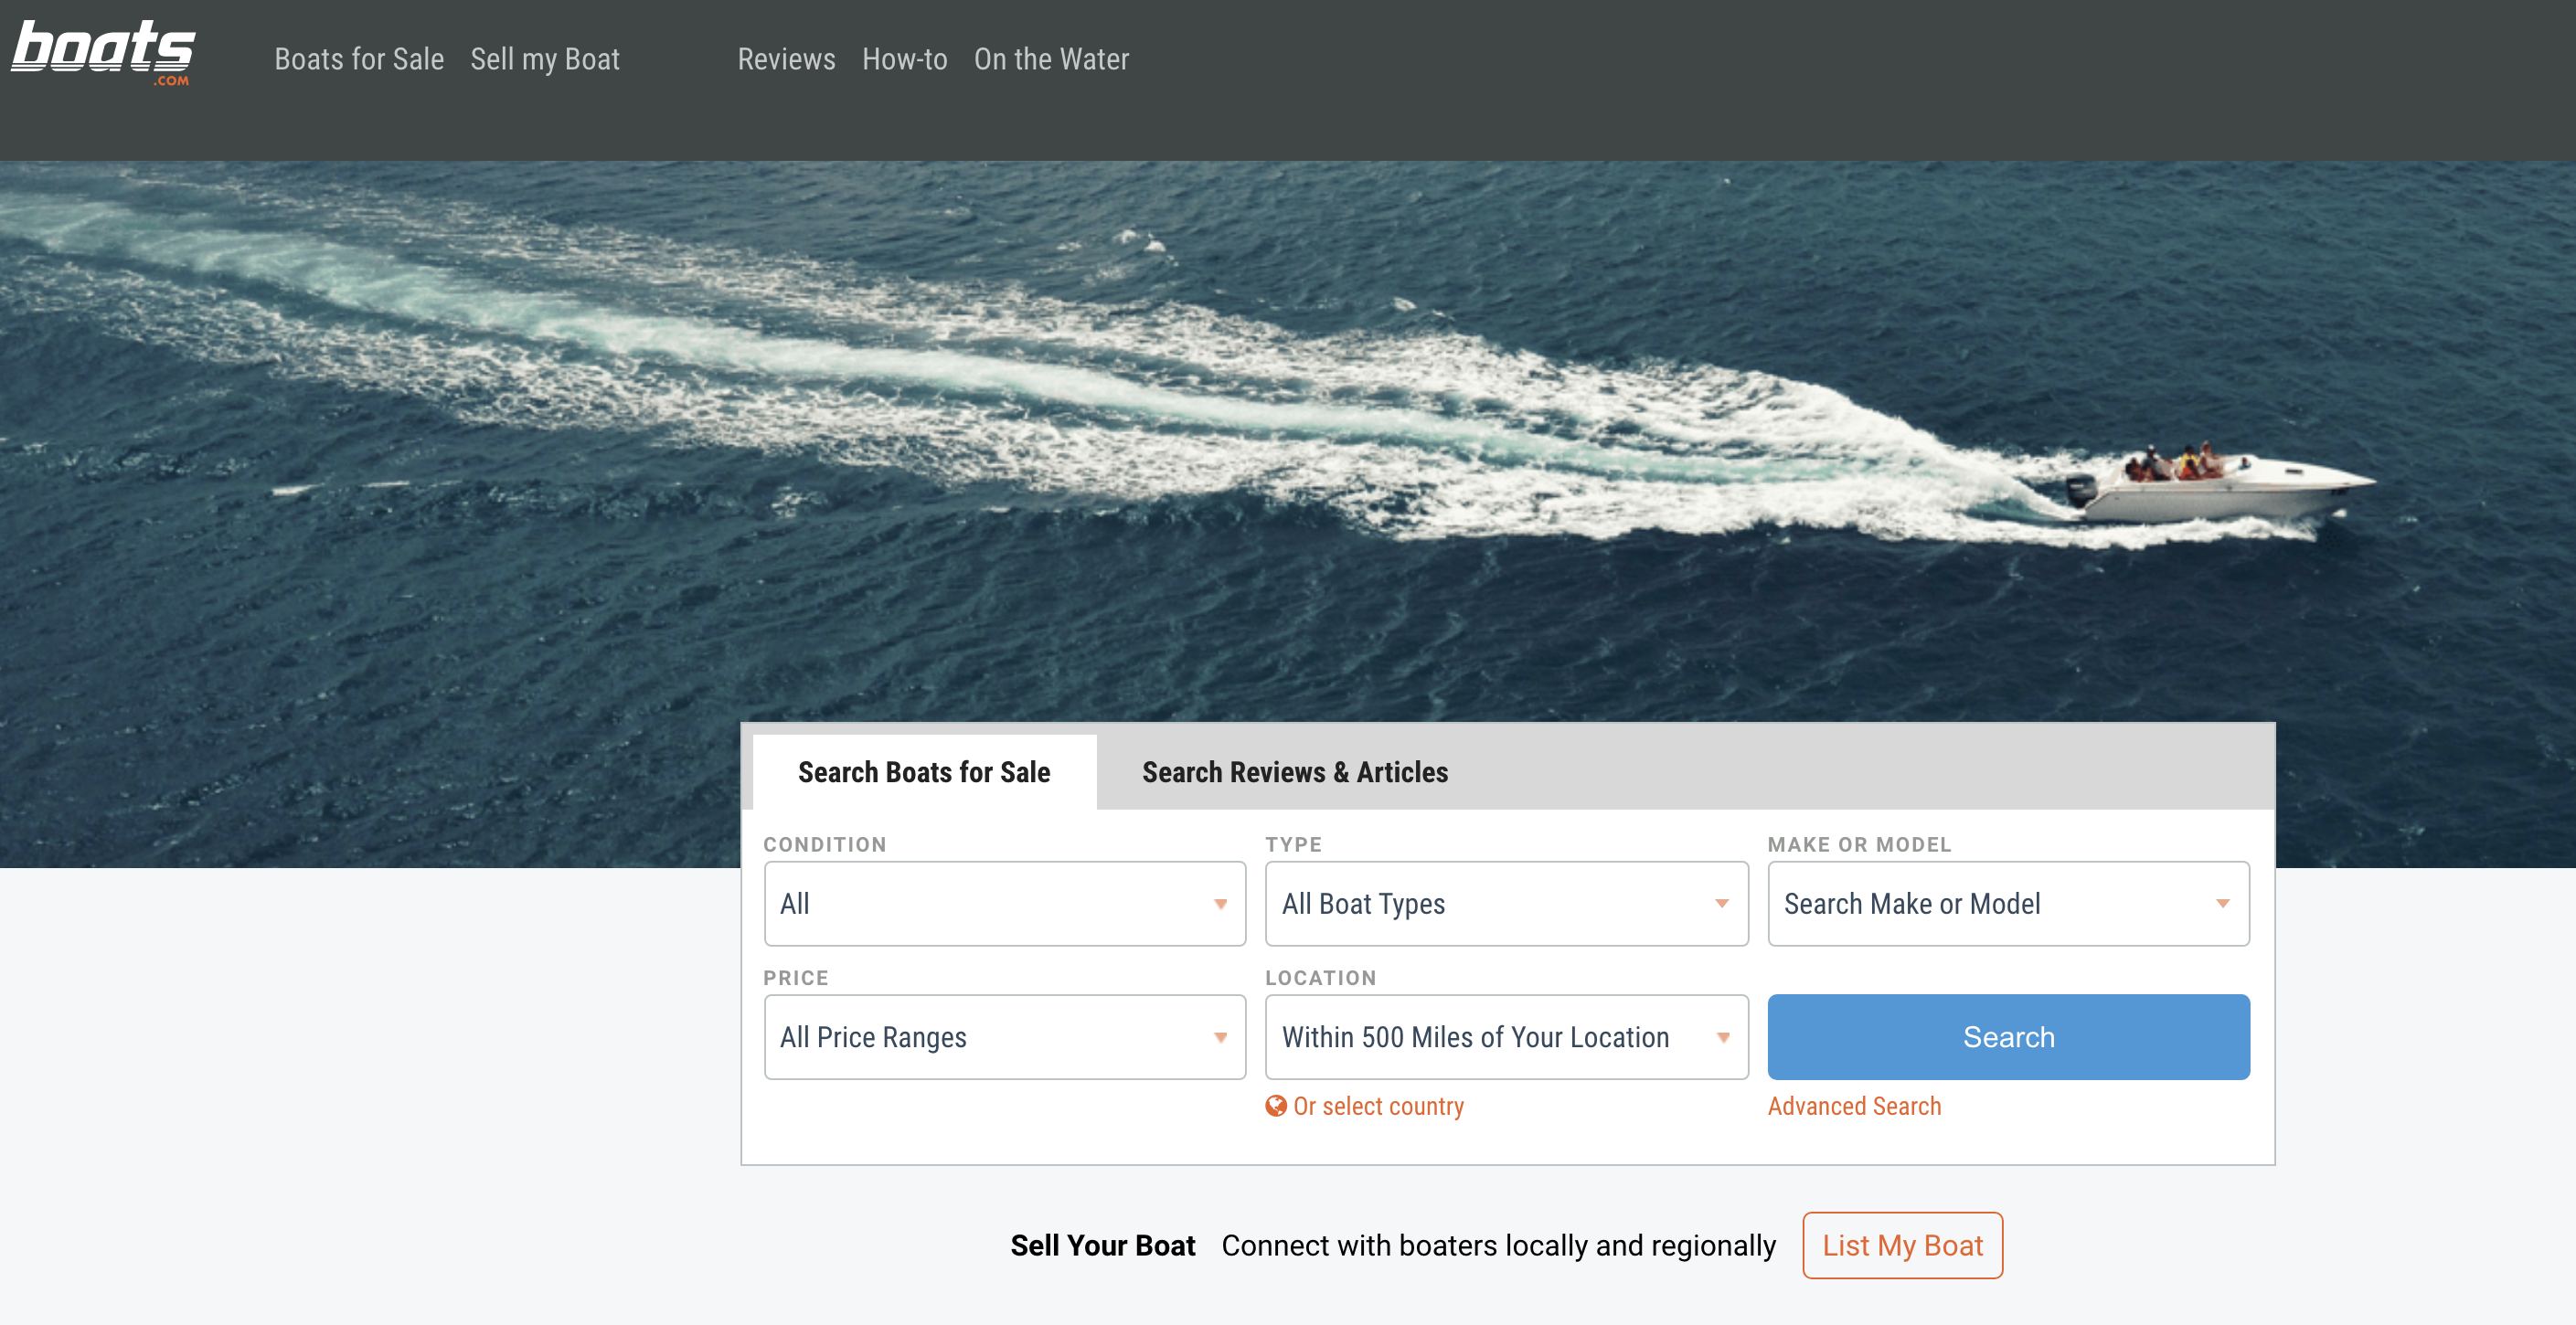This screenshot has height=1325, width=2576.
Task: Select the Search Boats for Sale tab
Action: (923, 772)
